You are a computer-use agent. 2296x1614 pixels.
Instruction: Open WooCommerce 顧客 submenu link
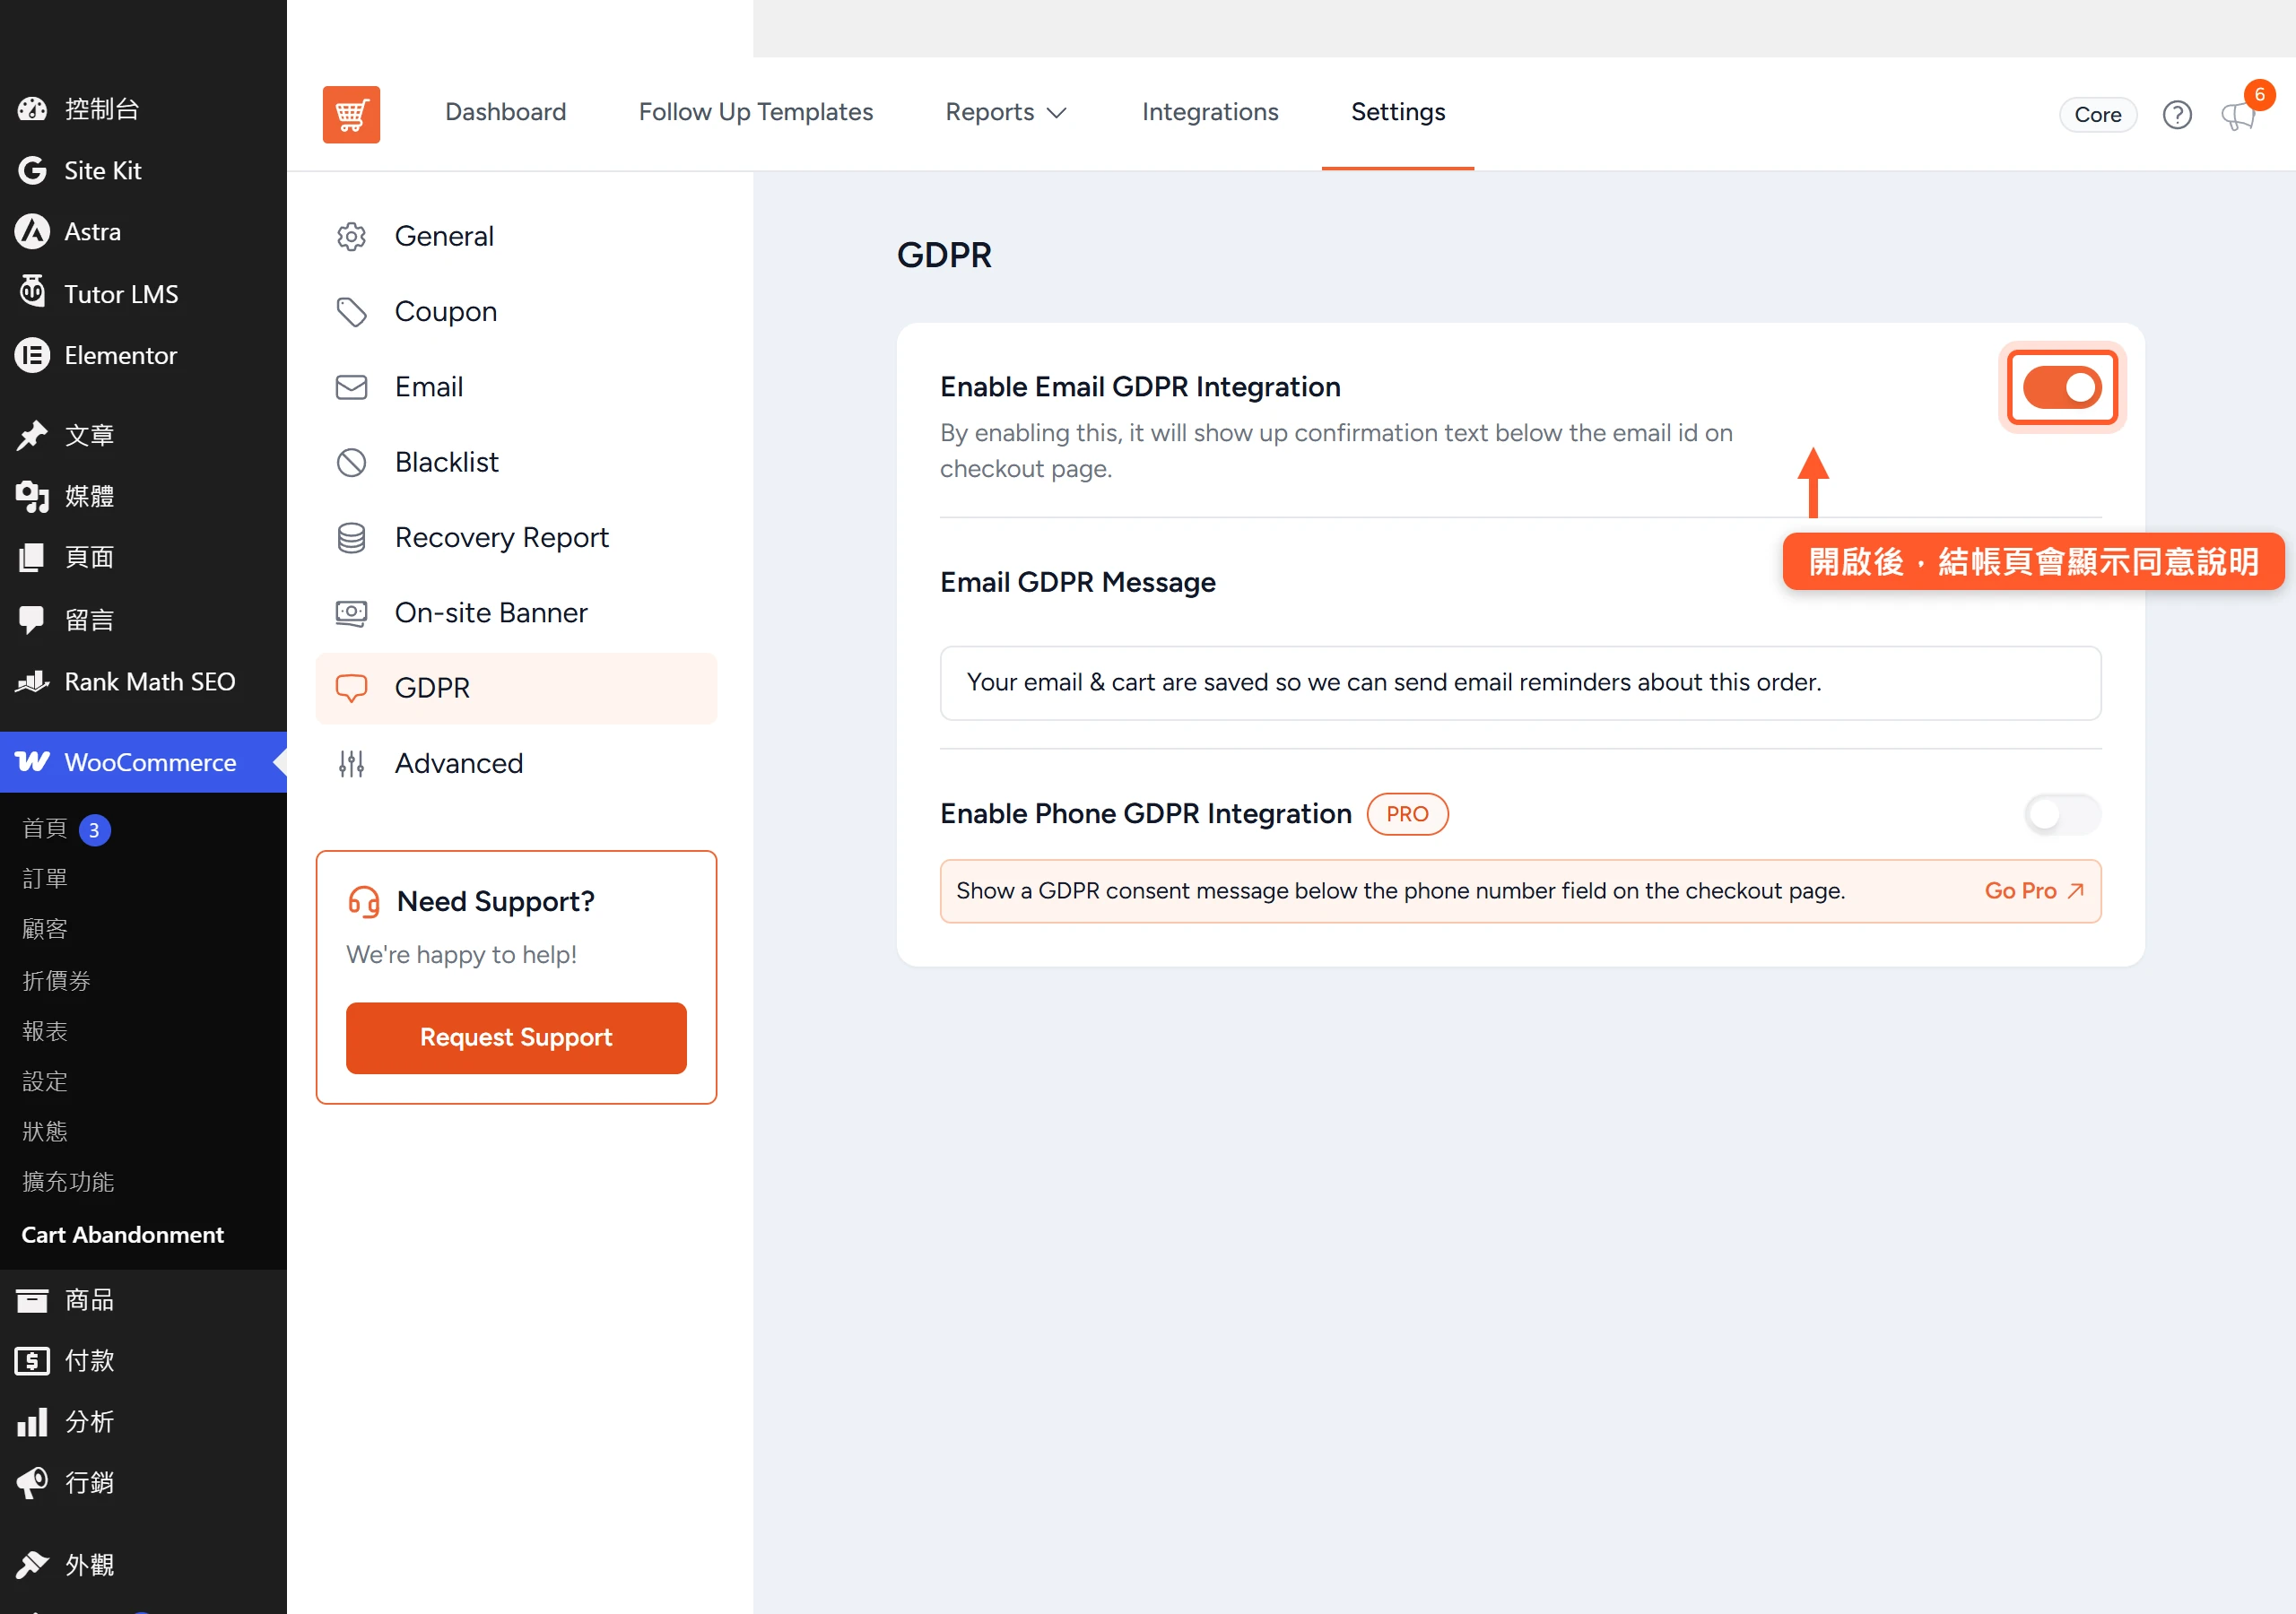(x=45, y=929)
